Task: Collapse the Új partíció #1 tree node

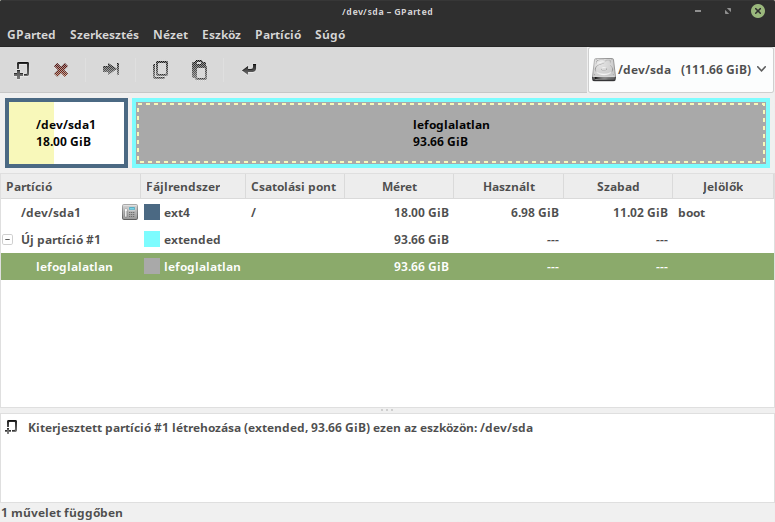Action: [x=8, y=240]
